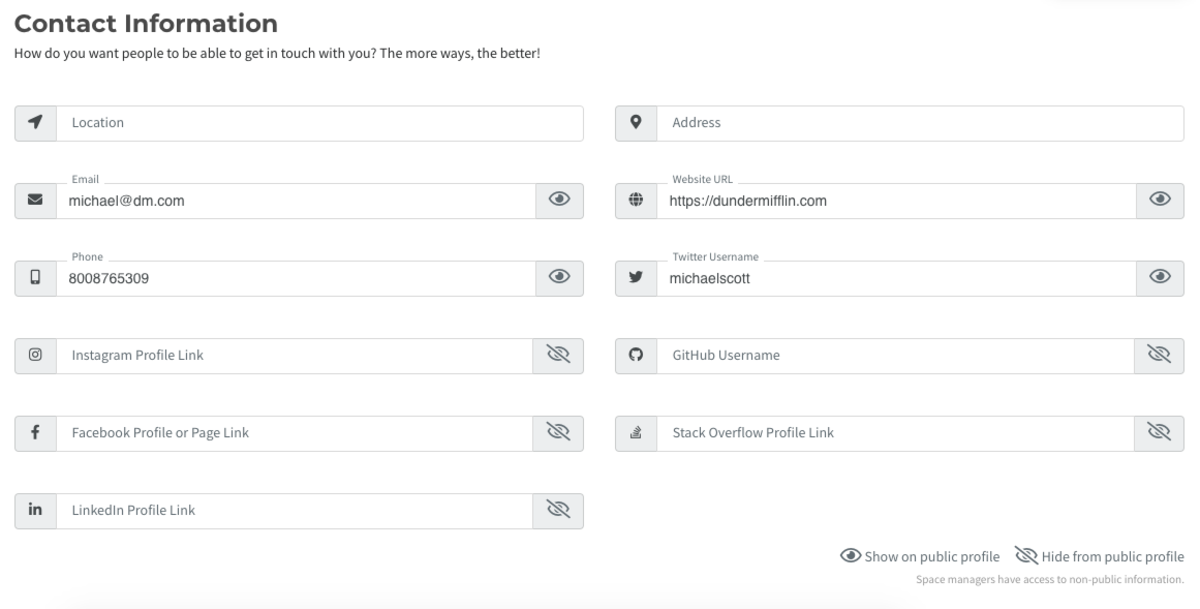Click the envelope icon beside Email
Image resolution: width=1200 pixels, height=609 pixels.
(x=35, y=200)
